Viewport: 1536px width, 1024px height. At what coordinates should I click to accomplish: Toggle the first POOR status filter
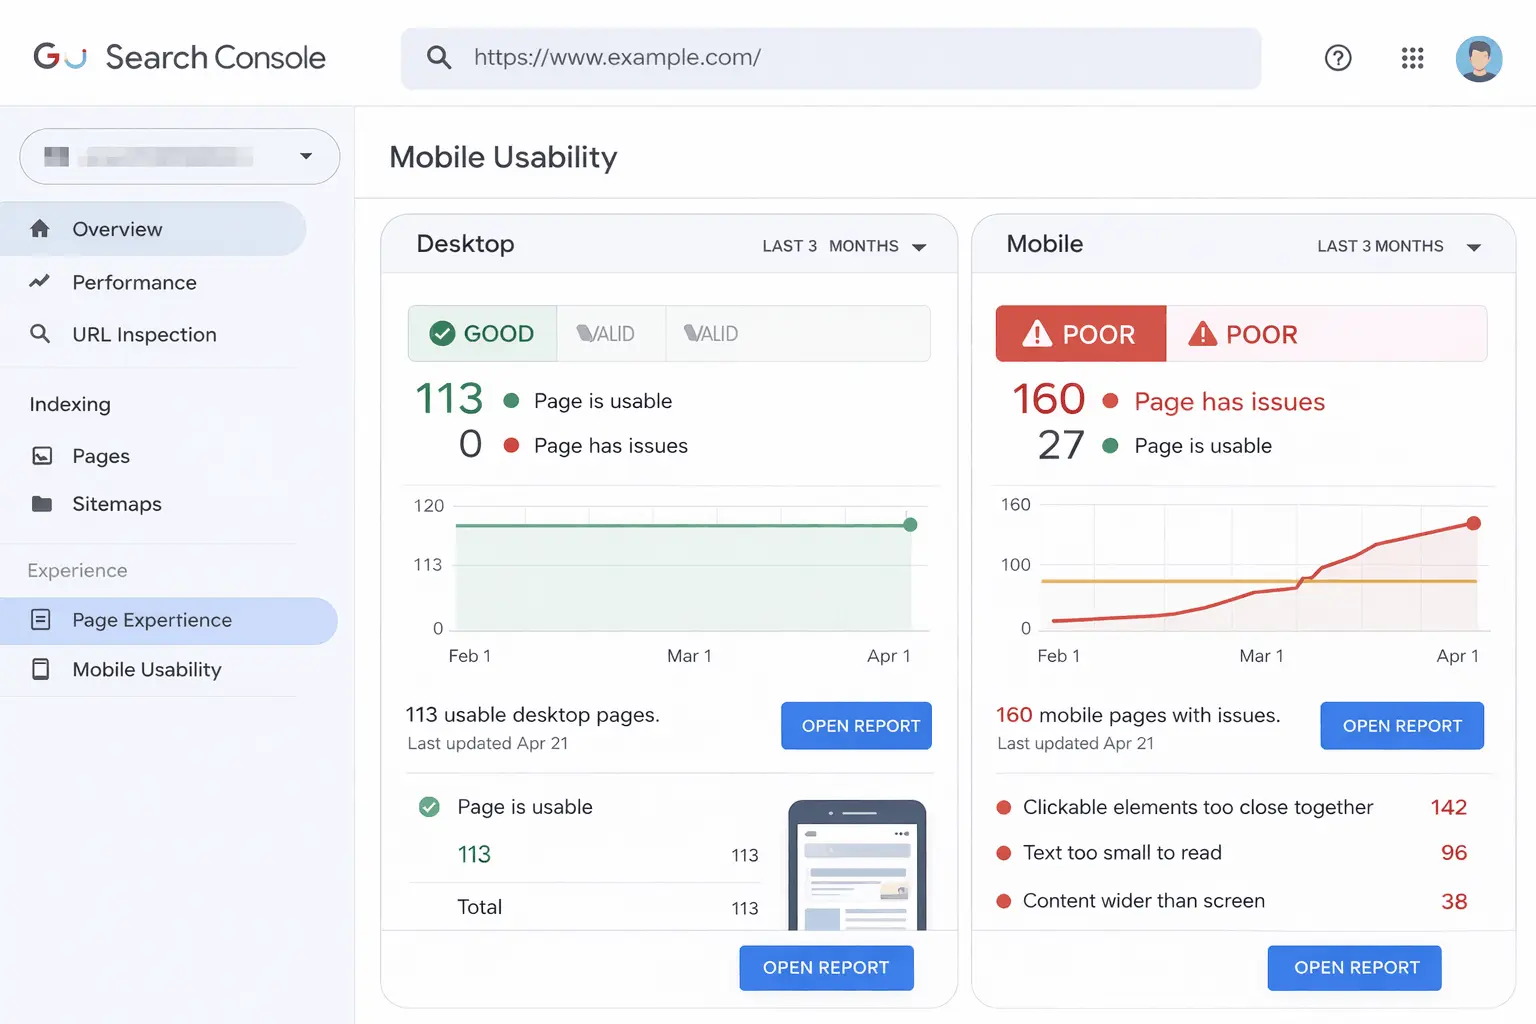[x=1080, y=333]
